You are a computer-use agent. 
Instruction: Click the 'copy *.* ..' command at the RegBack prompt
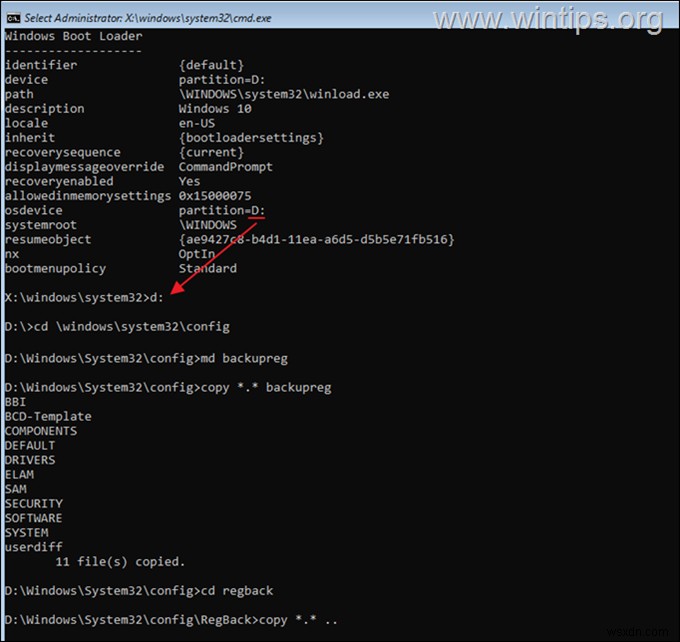click(298, 620)
